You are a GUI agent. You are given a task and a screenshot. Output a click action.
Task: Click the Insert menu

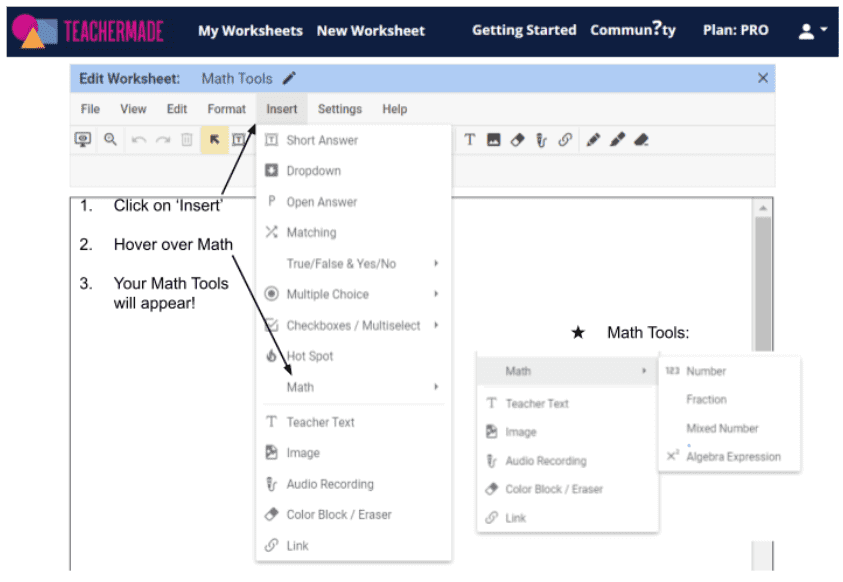coord(282,109)
